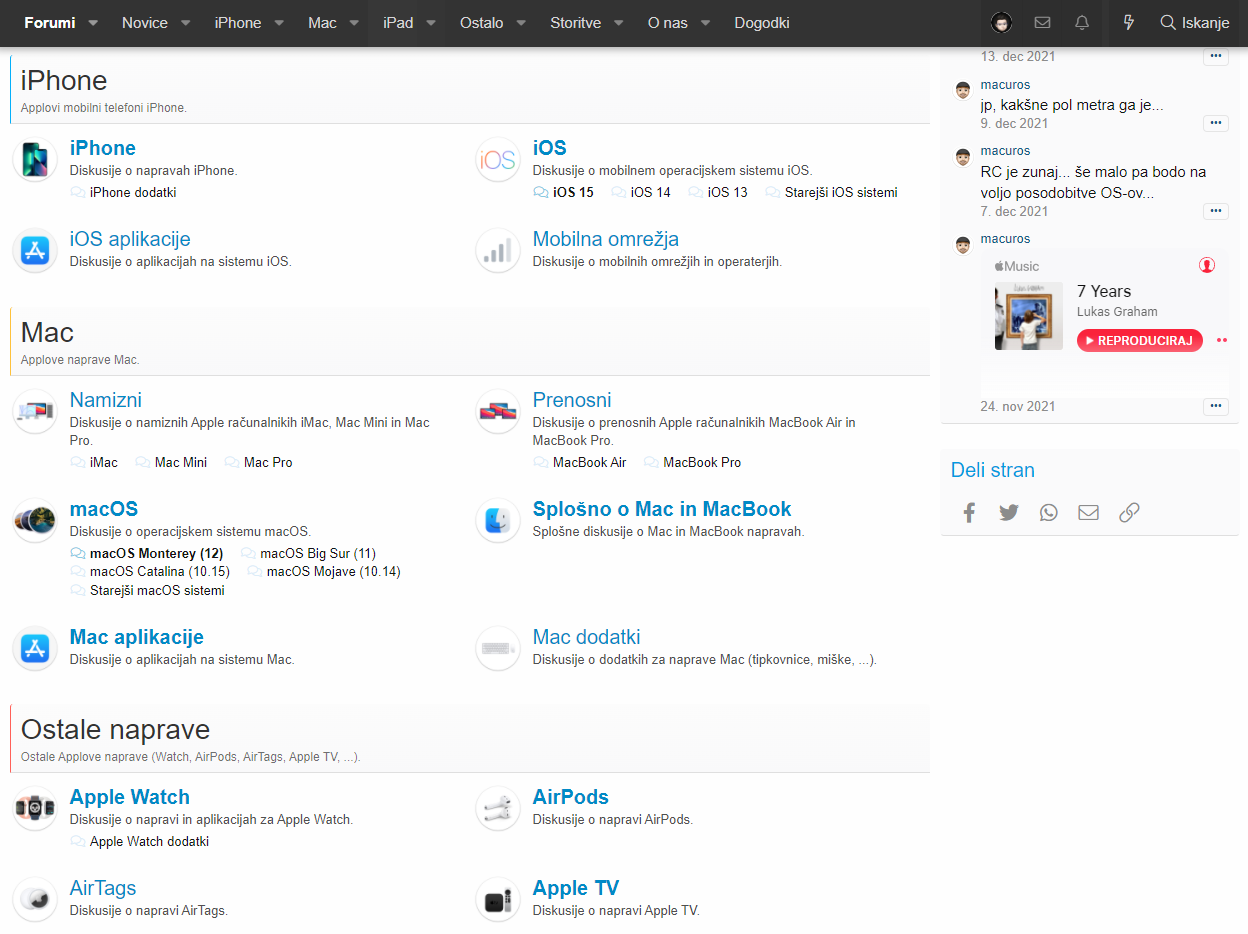
Task: Expand the Mac menu dropdown arrow
Action: [x=354, y=23]
